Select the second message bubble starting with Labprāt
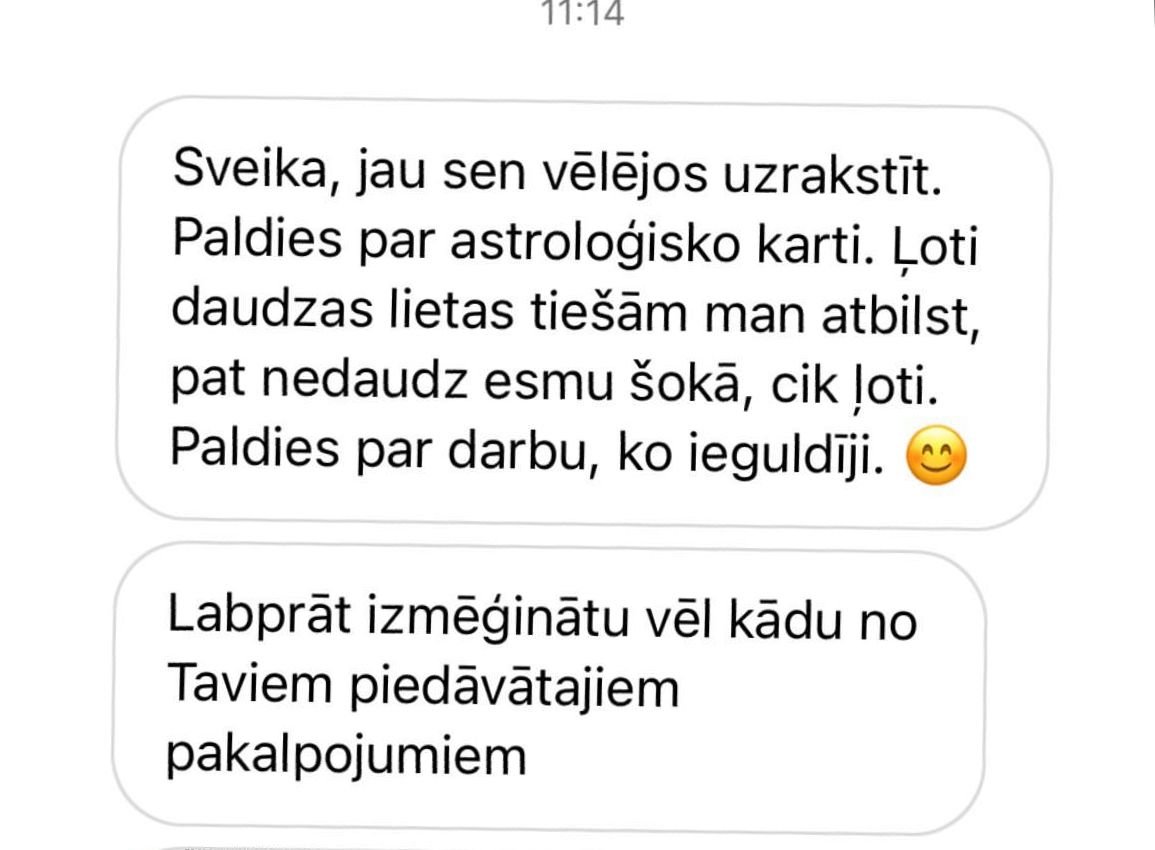The height and width of the screenshot is (850, 1155). (x=549, y=688)
